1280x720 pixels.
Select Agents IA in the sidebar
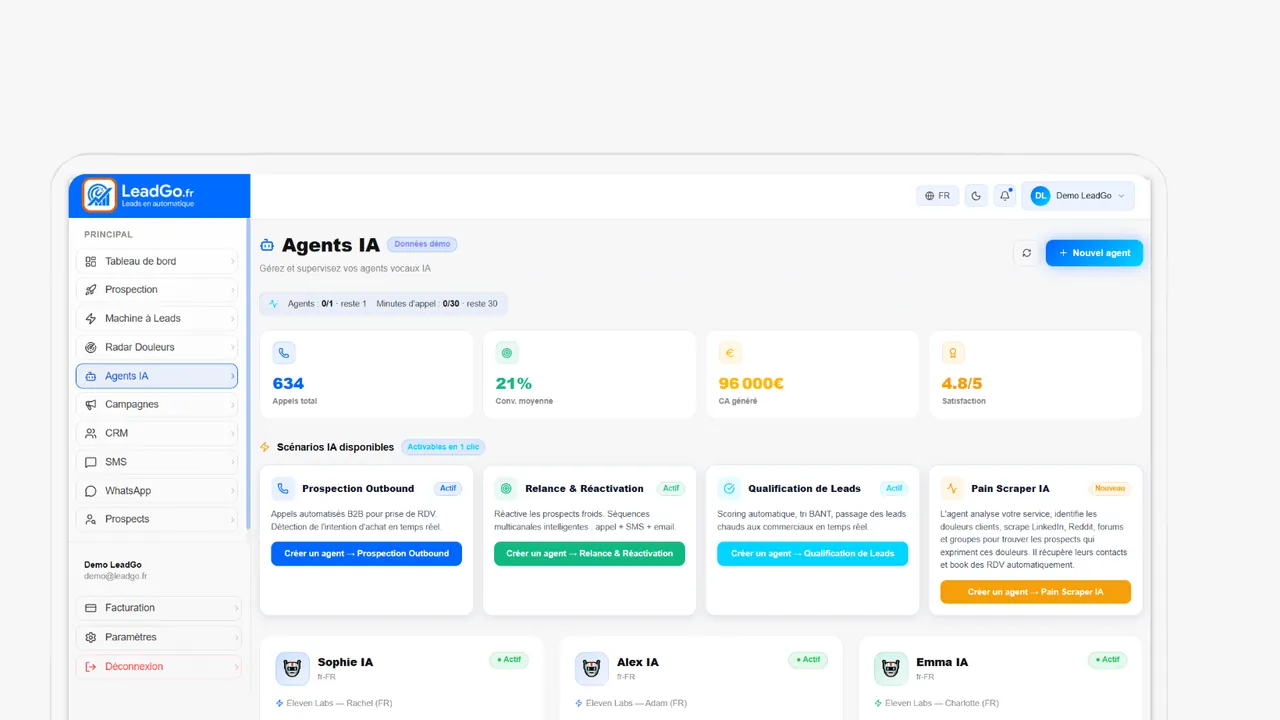157,376
